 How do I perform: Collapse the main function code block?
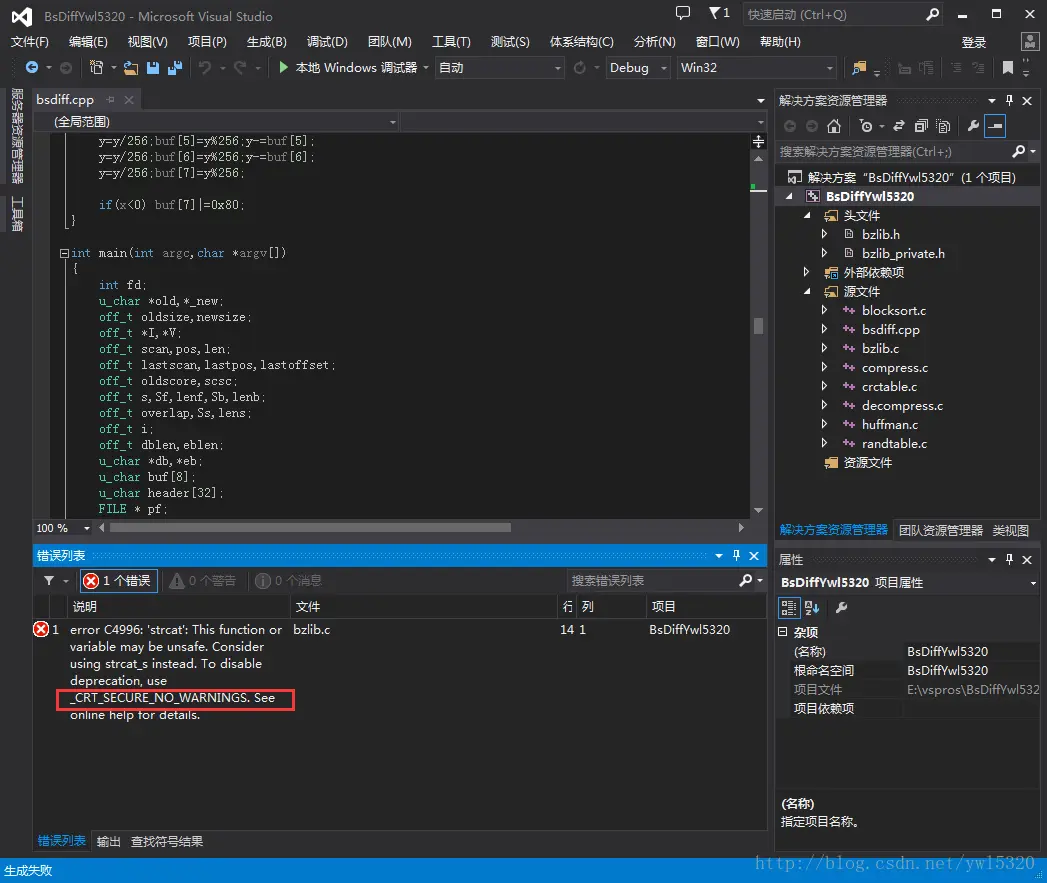(x=64, y=253)
